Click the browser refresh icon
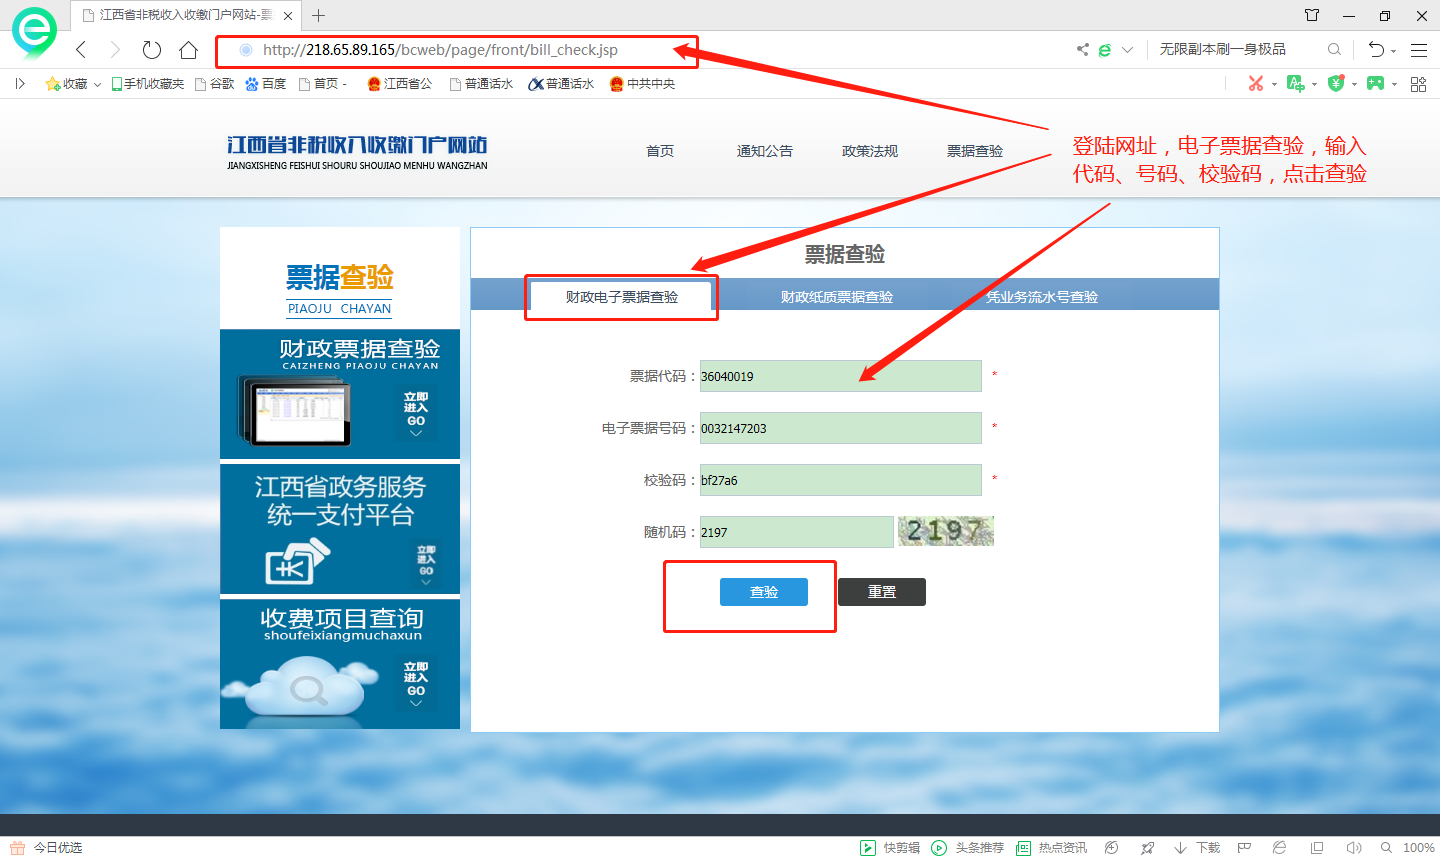 [x=152, y=50]
